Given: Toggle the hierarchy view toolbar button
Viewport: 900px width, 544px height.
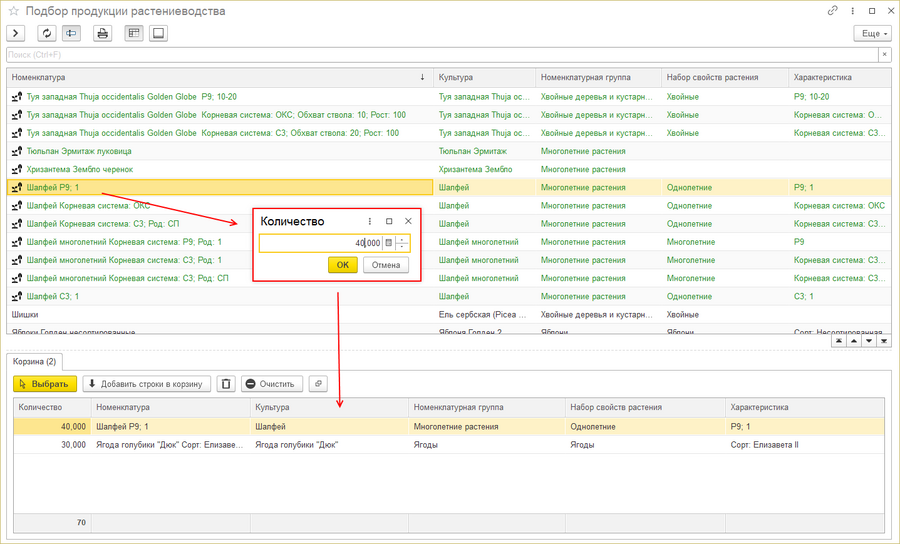Looking at the screenshot, I should click(x=72, y=33).
